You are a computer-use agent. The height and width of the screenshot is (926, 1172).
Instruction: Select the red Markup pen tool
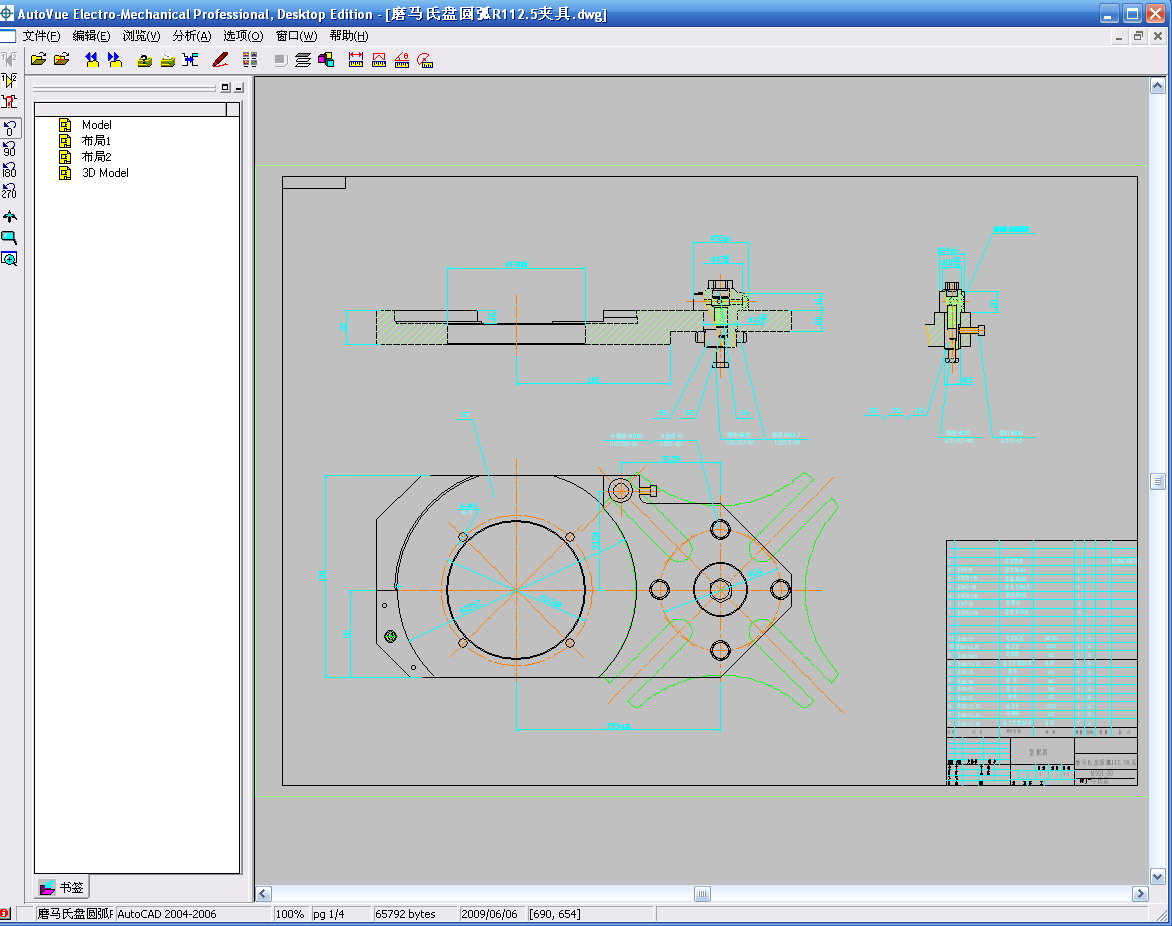(221, 59)
